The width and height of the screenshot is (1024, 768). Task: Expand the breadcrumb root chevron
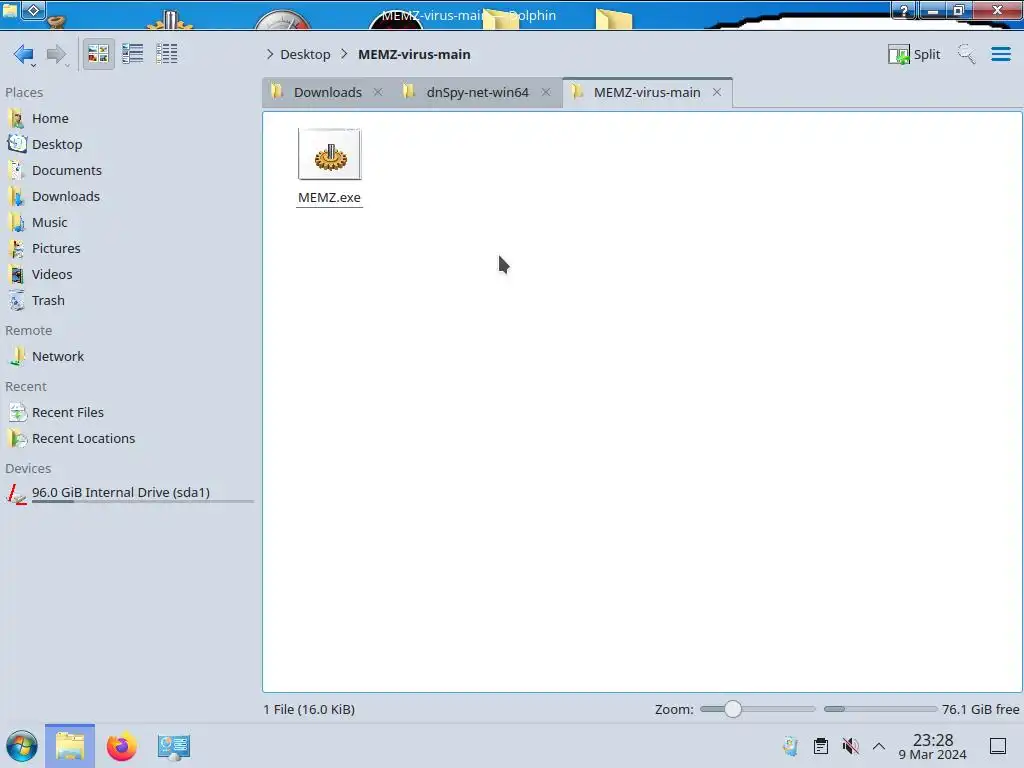pos(270,54)
